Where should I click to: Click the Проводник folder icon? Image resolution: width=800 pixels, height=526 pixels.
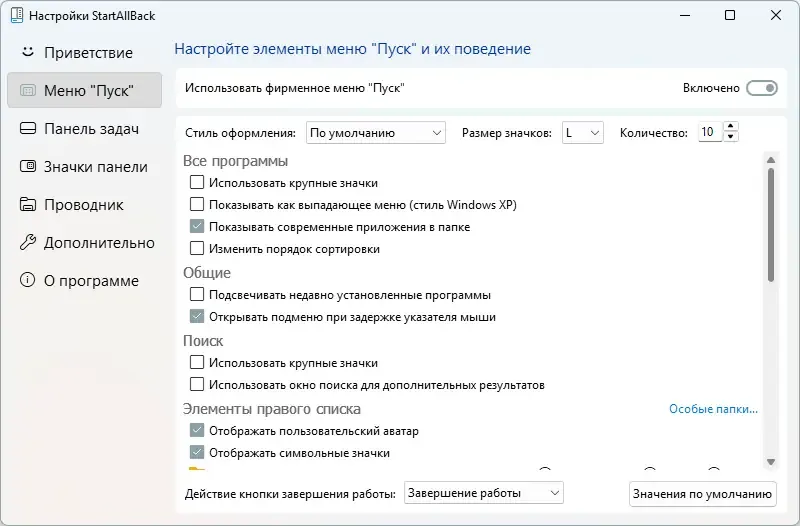[27, 204]
